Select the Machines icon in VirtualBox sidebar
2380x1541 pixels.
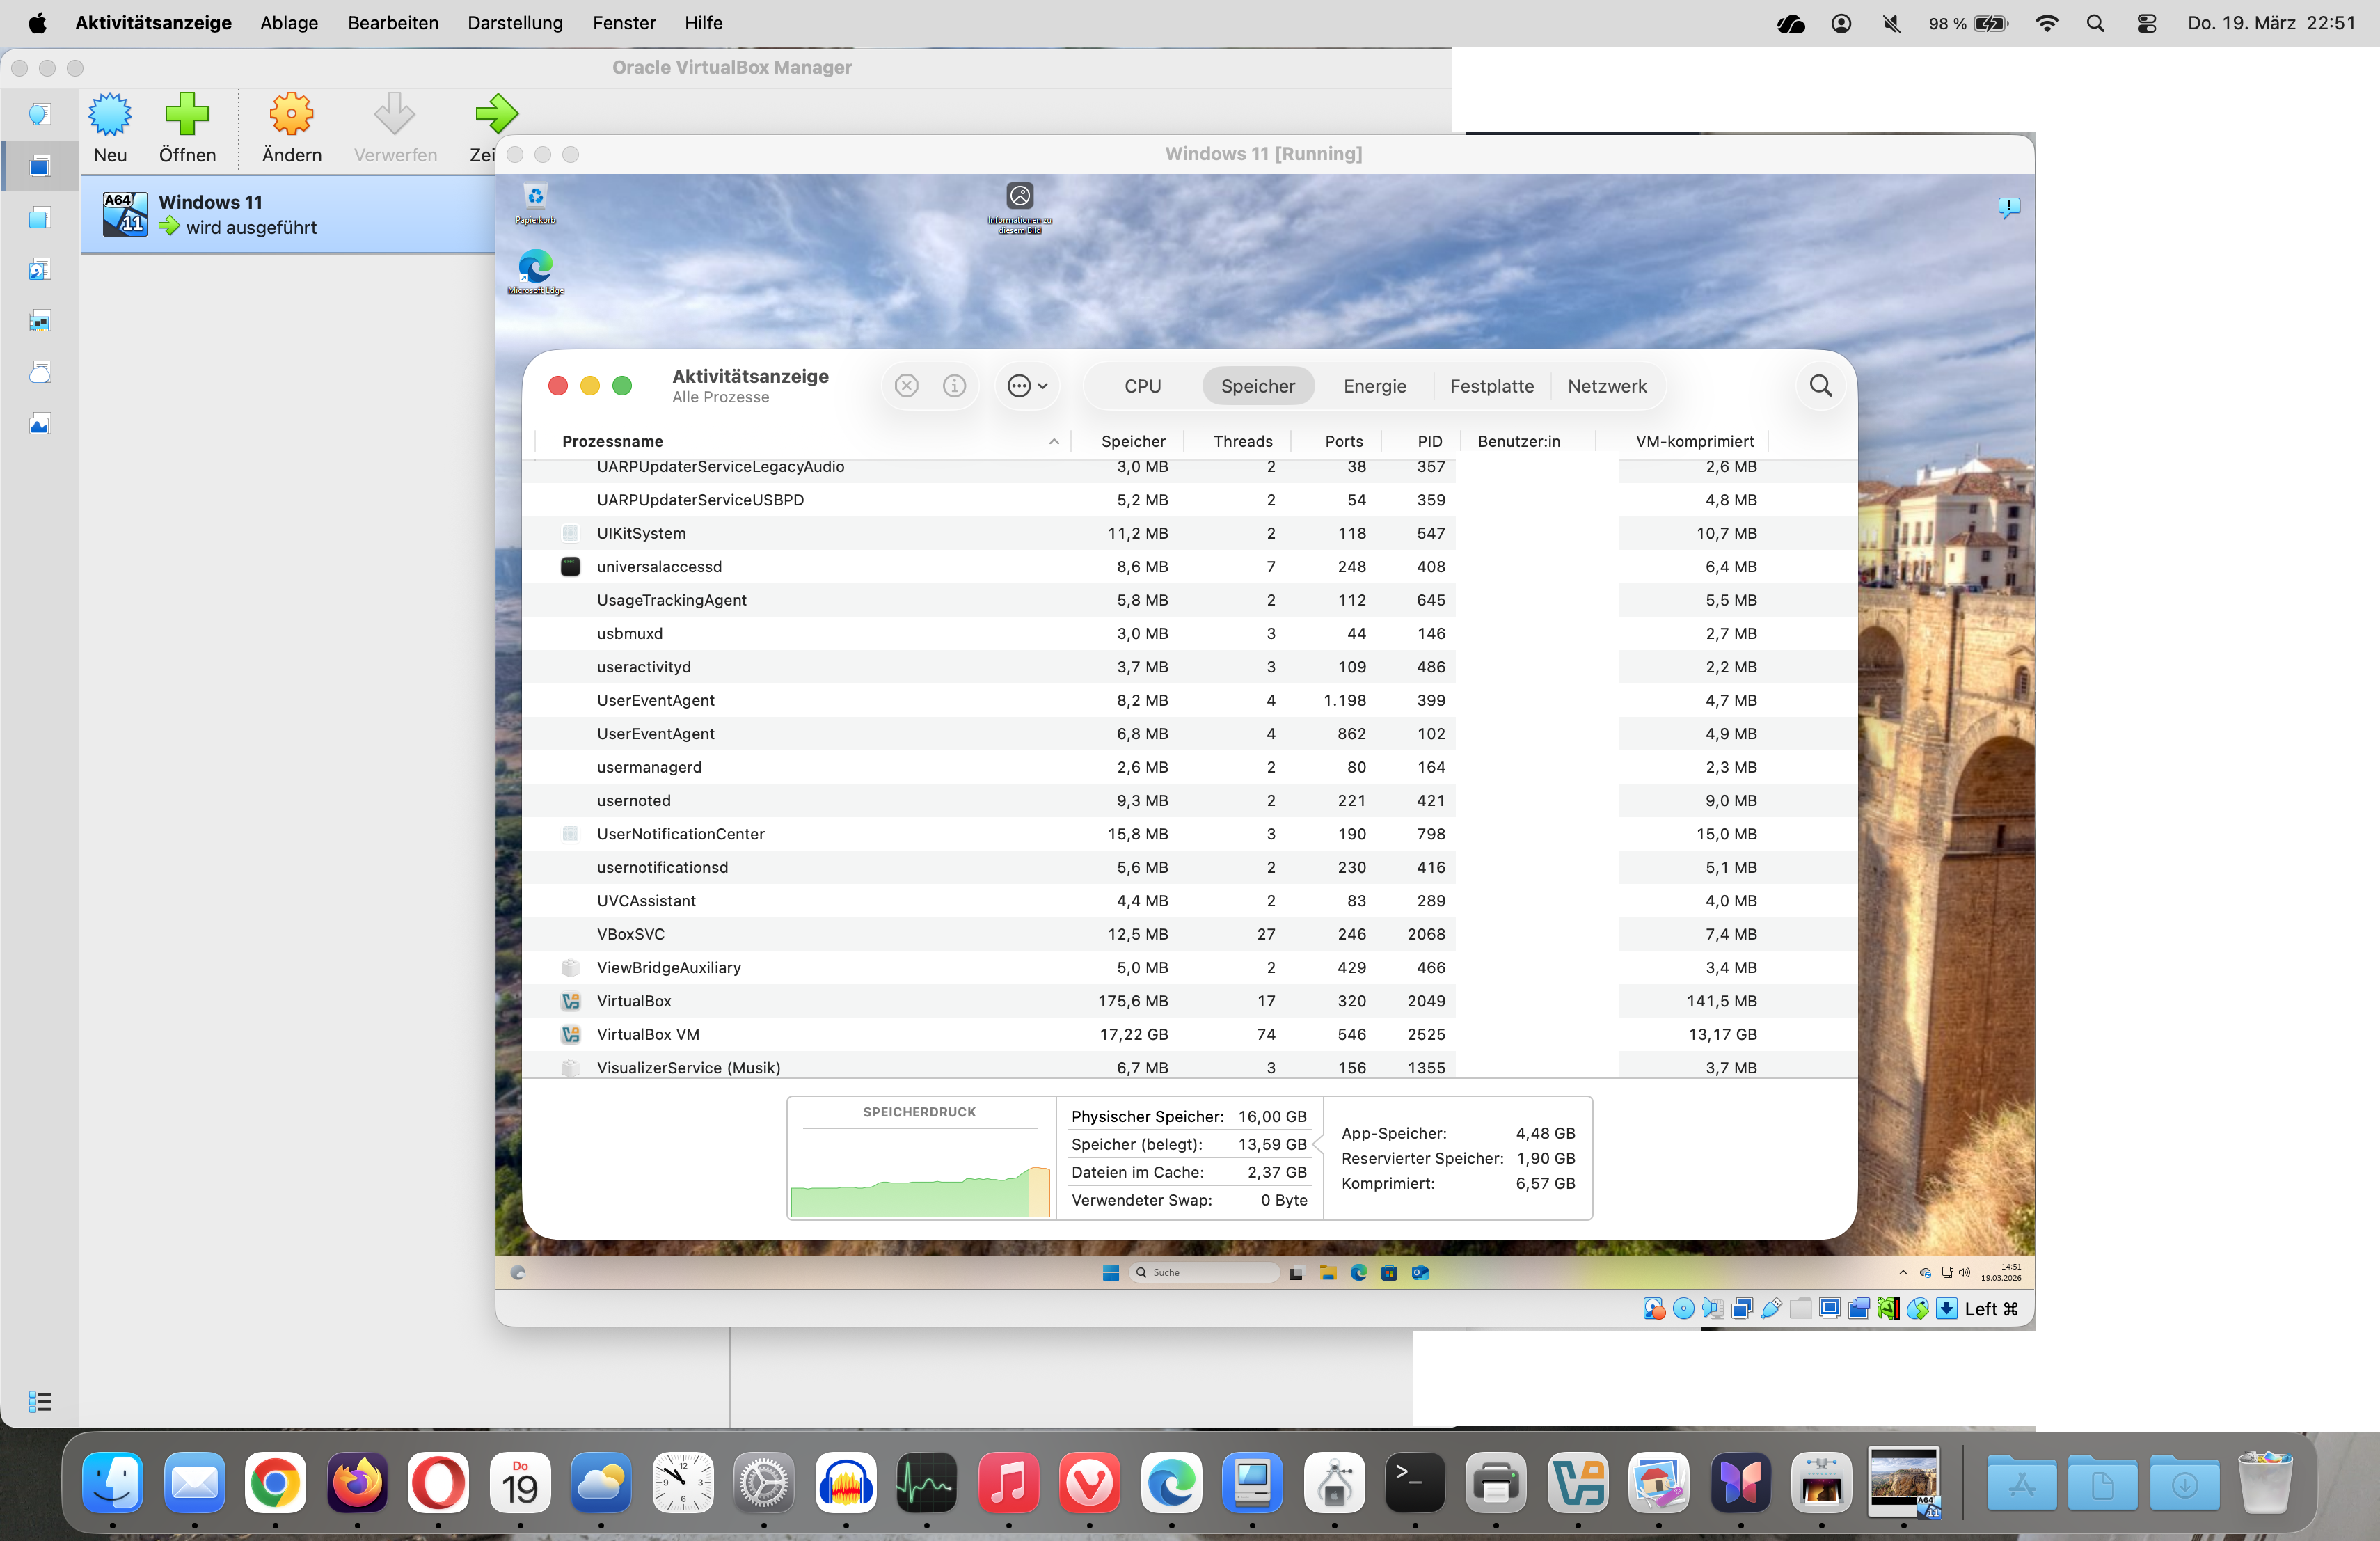40,166
